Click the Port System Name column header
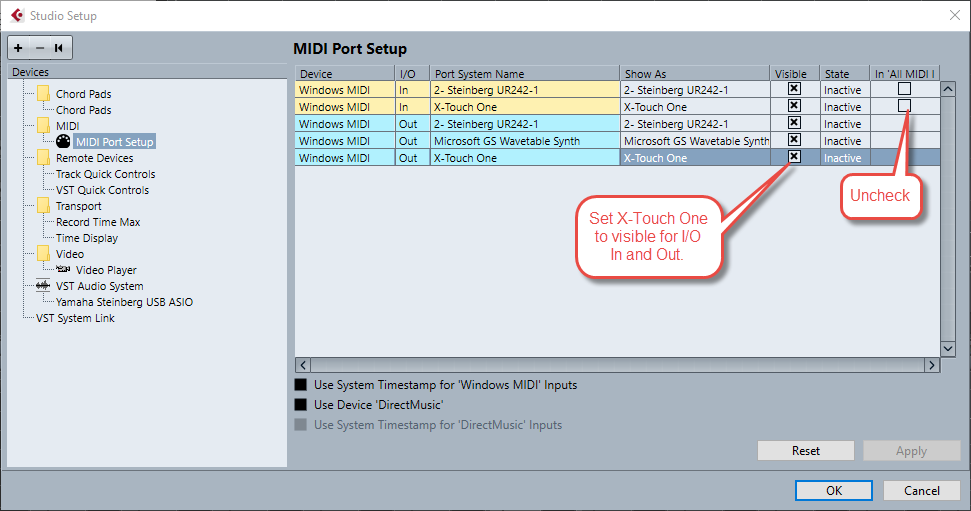The width and height of the screenshot is (971, 511). coord(525,73)
